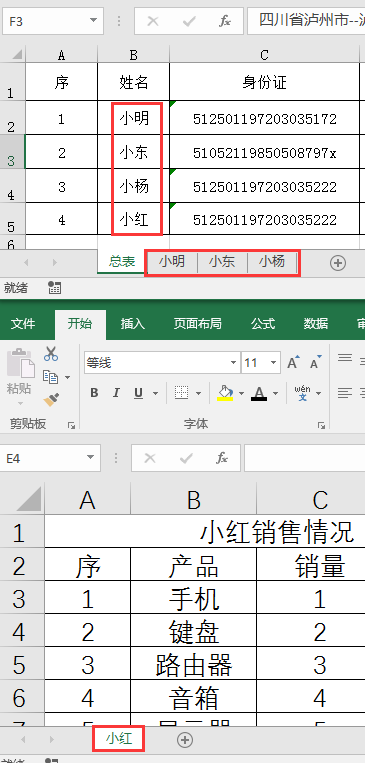Click fx insert function beside E4 box
The height and width of the screenshot is (763, 365).
[x=222, y=458]
